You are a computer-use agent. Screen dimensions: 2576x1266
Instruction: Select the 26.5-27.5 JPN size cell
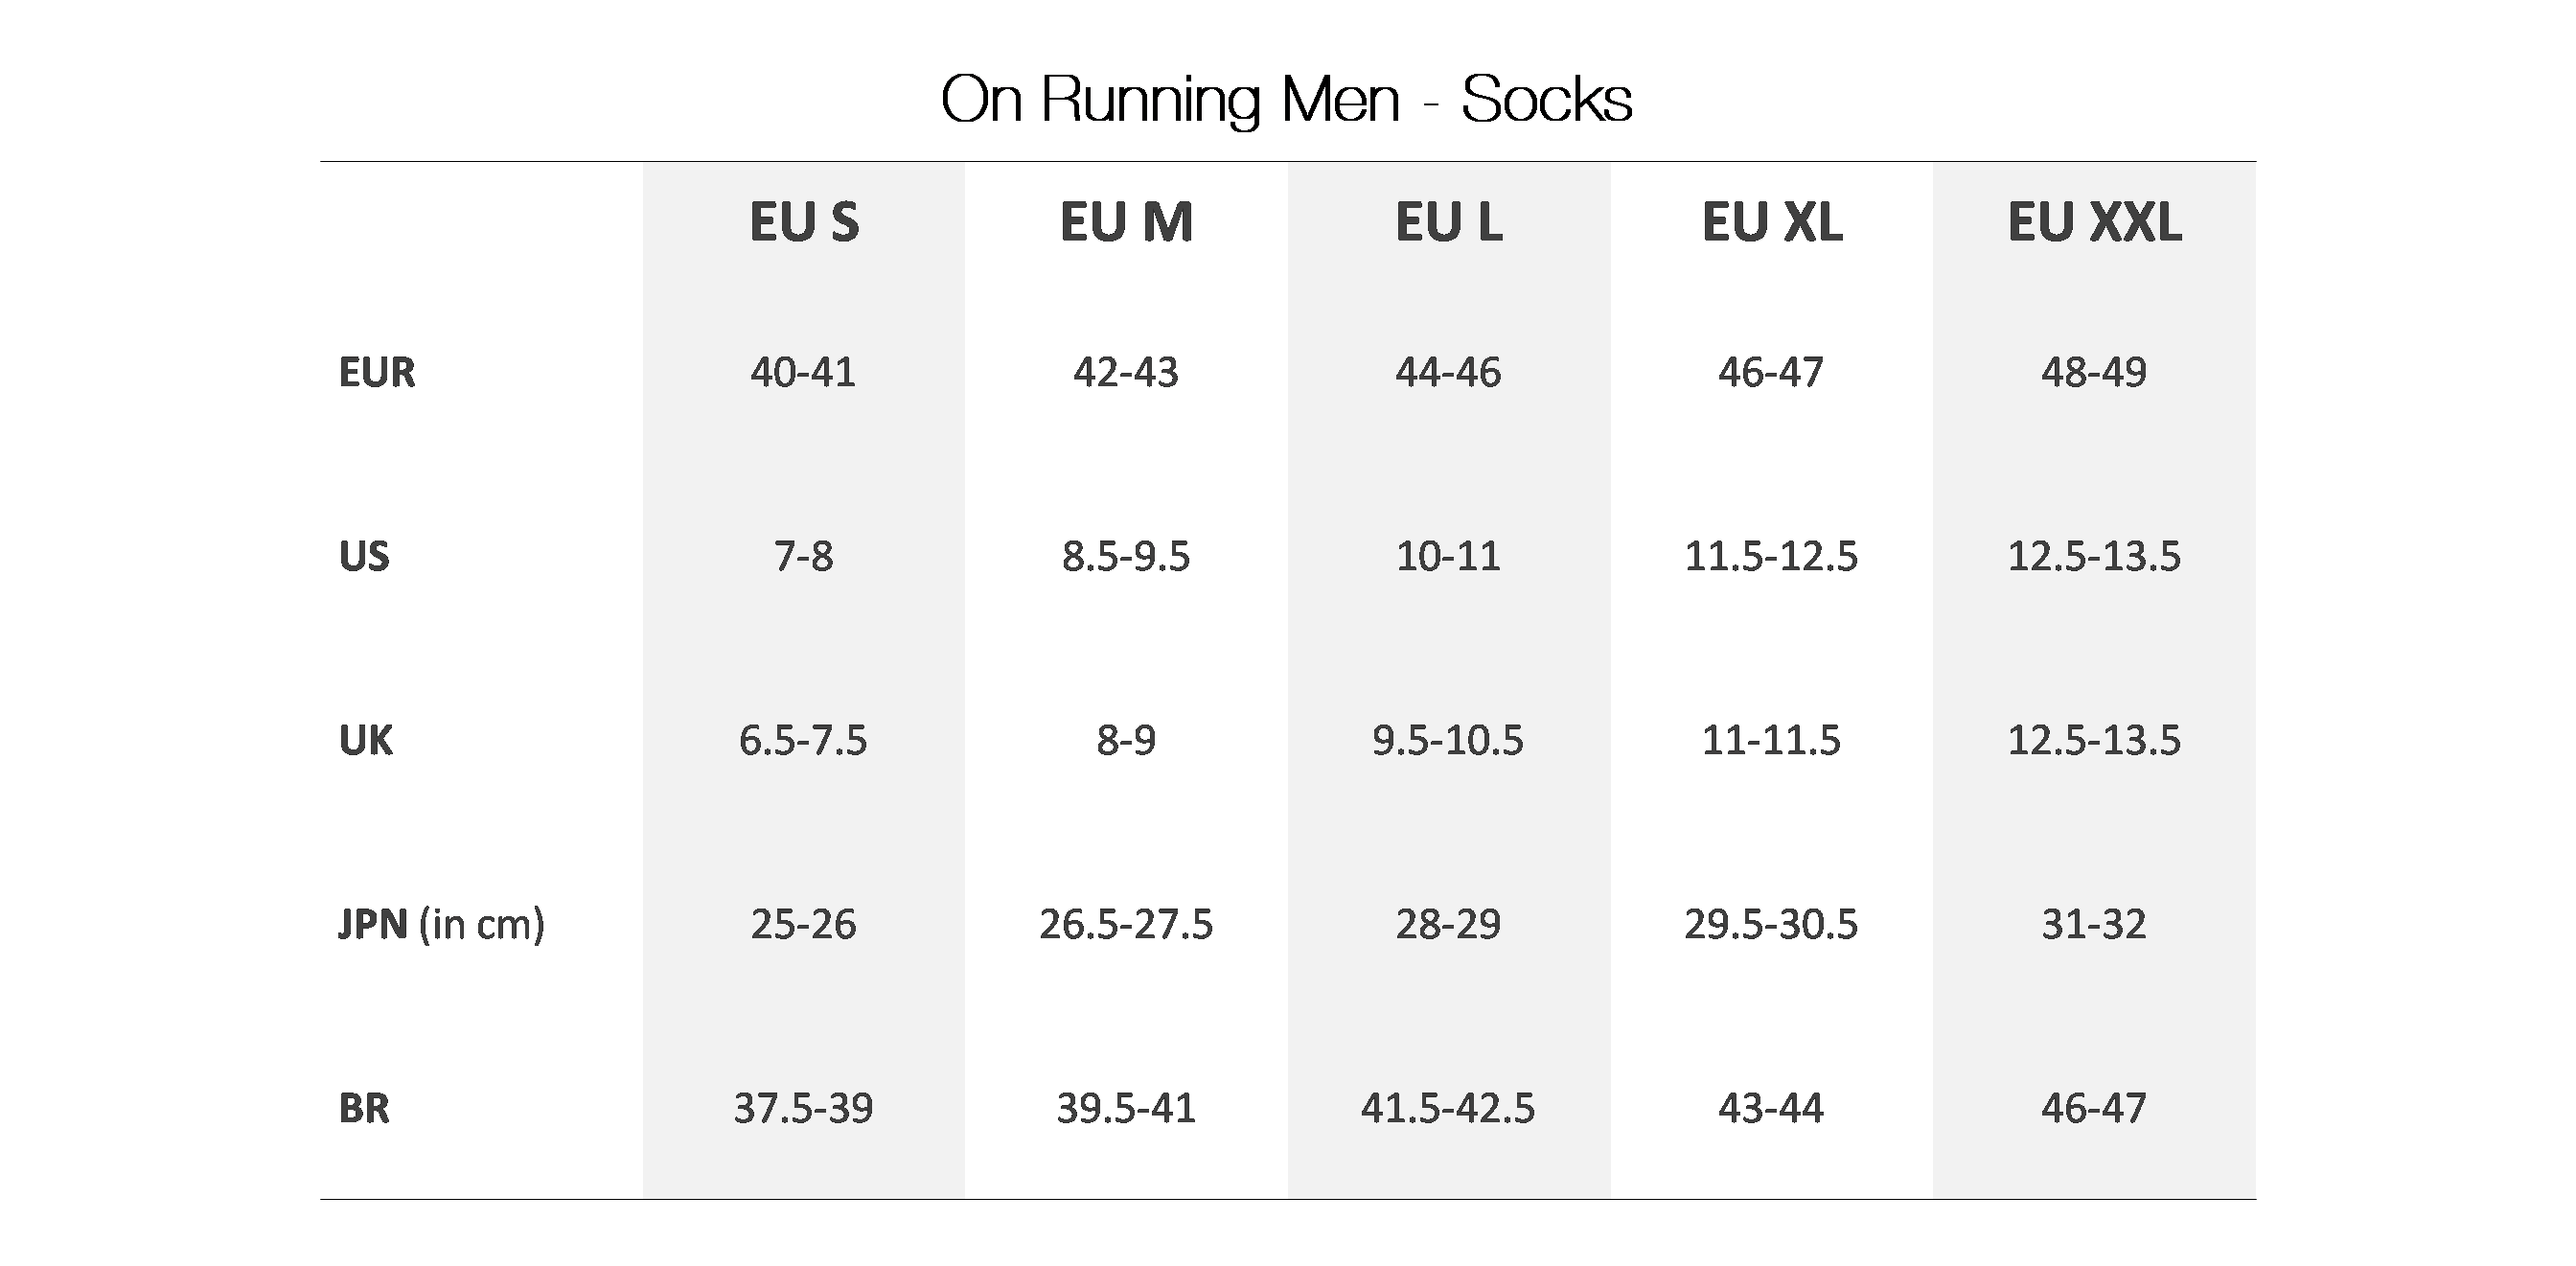[1126, 924]
